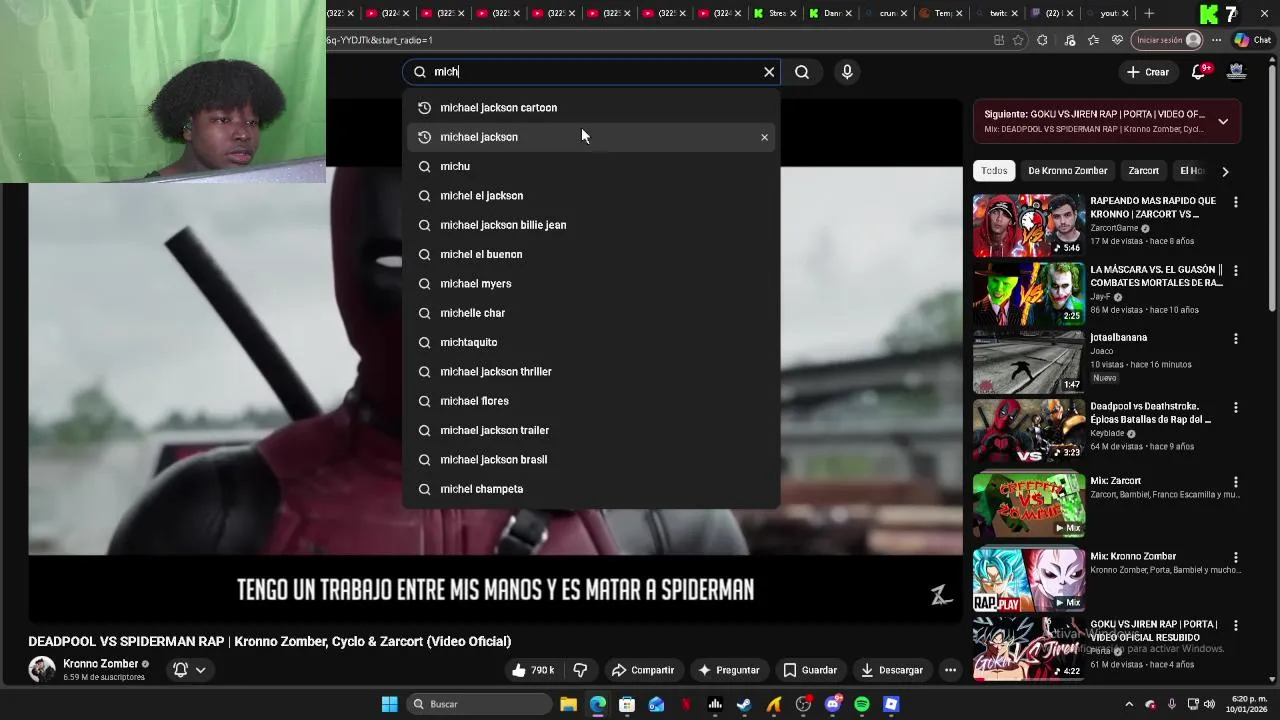Open options for 'GOKU VS JIREN RAP' video
Image resolution: width=1280 pixels, height=720 pixels.
pos(1236,625)
